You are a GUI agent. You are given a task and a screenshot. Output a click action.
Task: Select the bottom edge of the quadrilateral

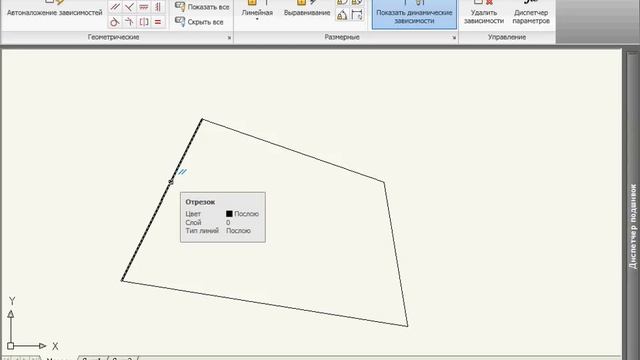click(264, 303)
